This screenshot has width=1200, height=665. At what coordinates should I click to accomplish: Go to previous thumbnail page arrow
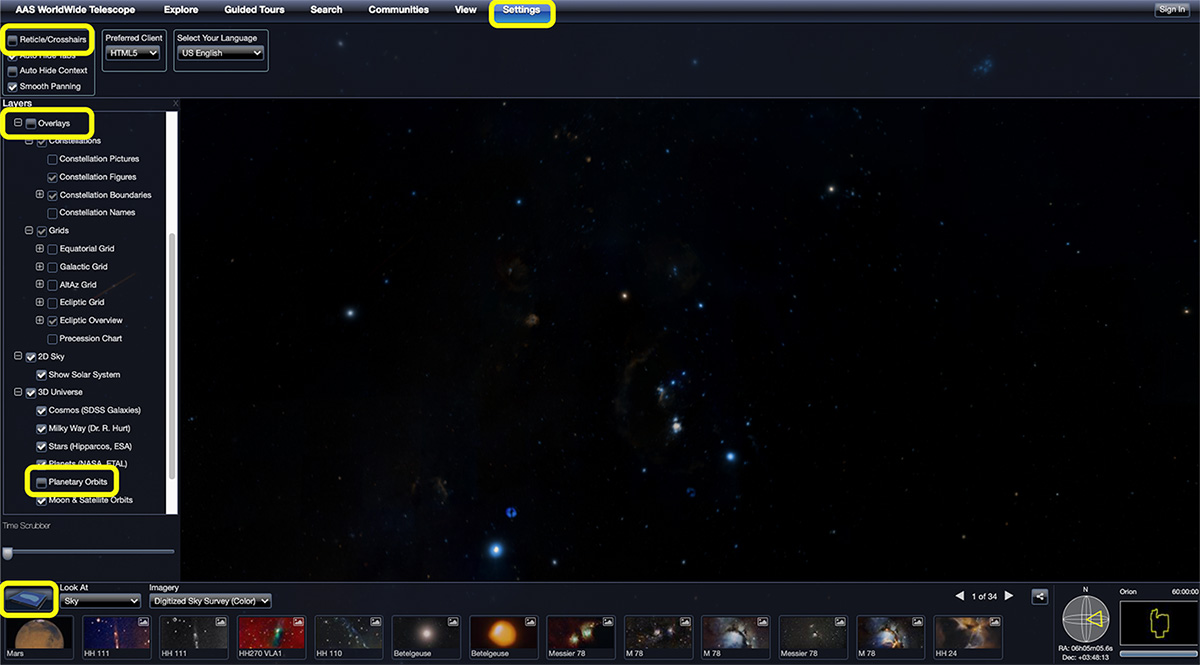pyautogui.click(x=960, y=596)
